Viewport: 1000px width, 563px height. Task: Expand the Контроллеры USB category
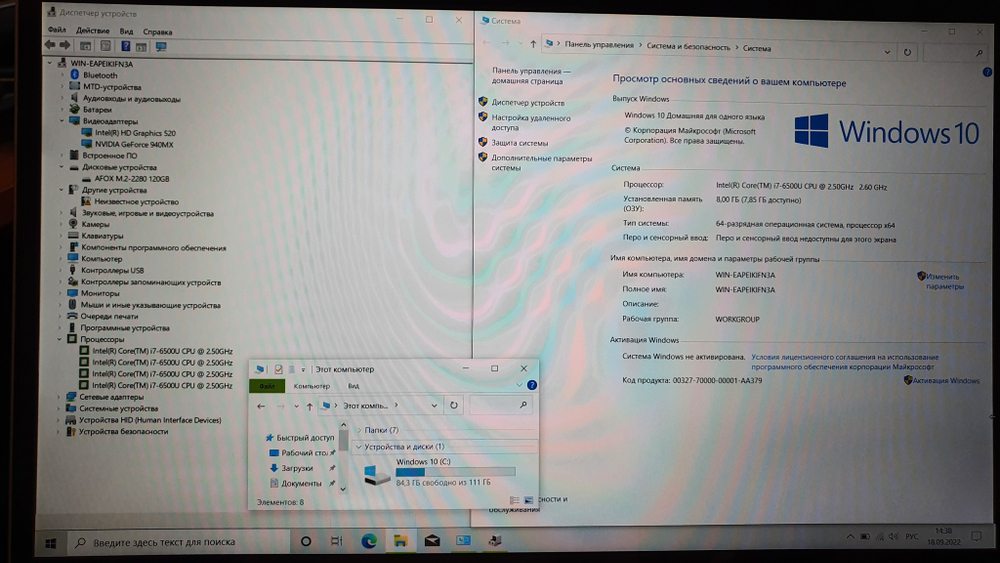61,270
